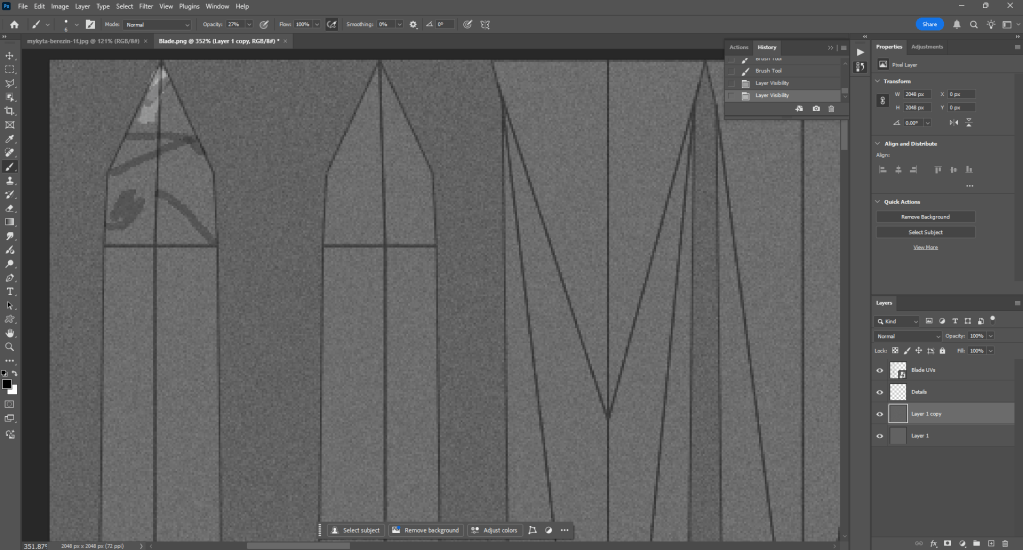
Task: Click the Select Subject button in Properties
Action: tap(925, 232)
